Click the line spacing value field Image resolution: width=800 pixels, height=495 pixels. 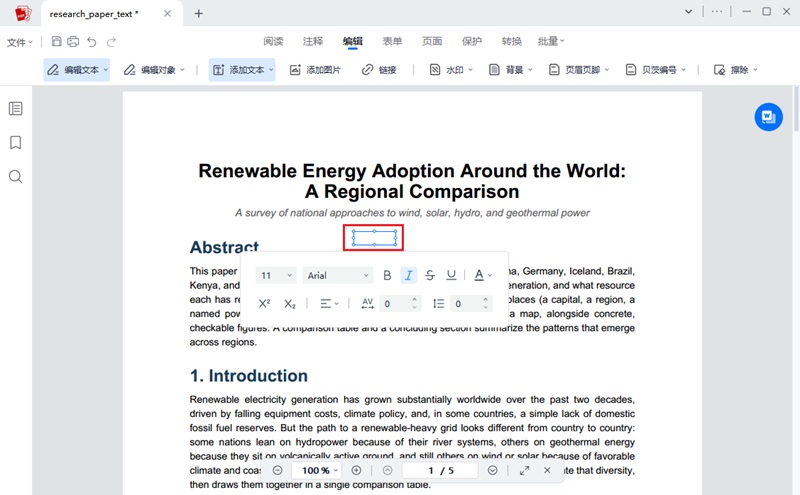[467, 304]
